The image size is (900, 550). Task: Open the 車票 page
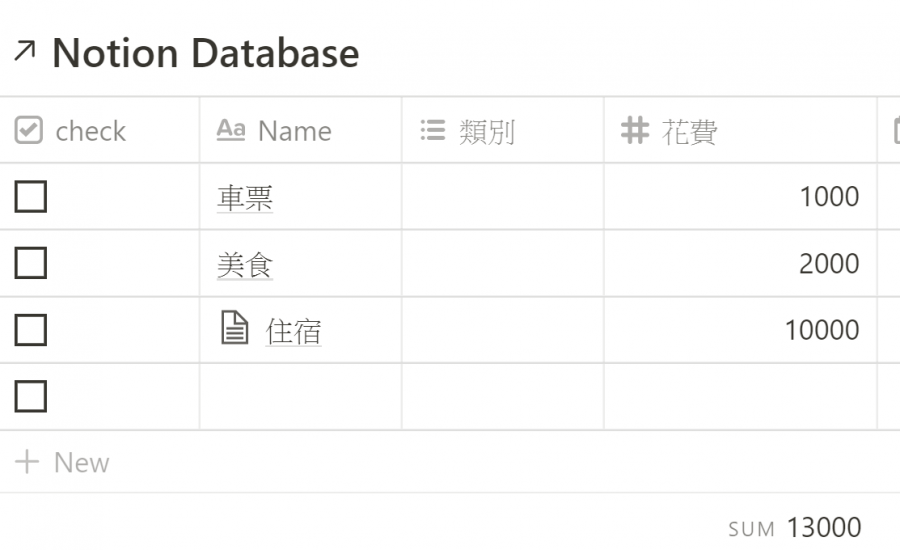pos(245,197)
